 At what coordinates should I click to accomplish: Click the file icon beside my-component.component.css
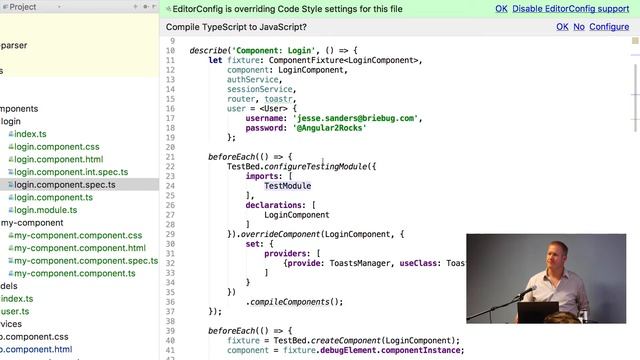11,235
